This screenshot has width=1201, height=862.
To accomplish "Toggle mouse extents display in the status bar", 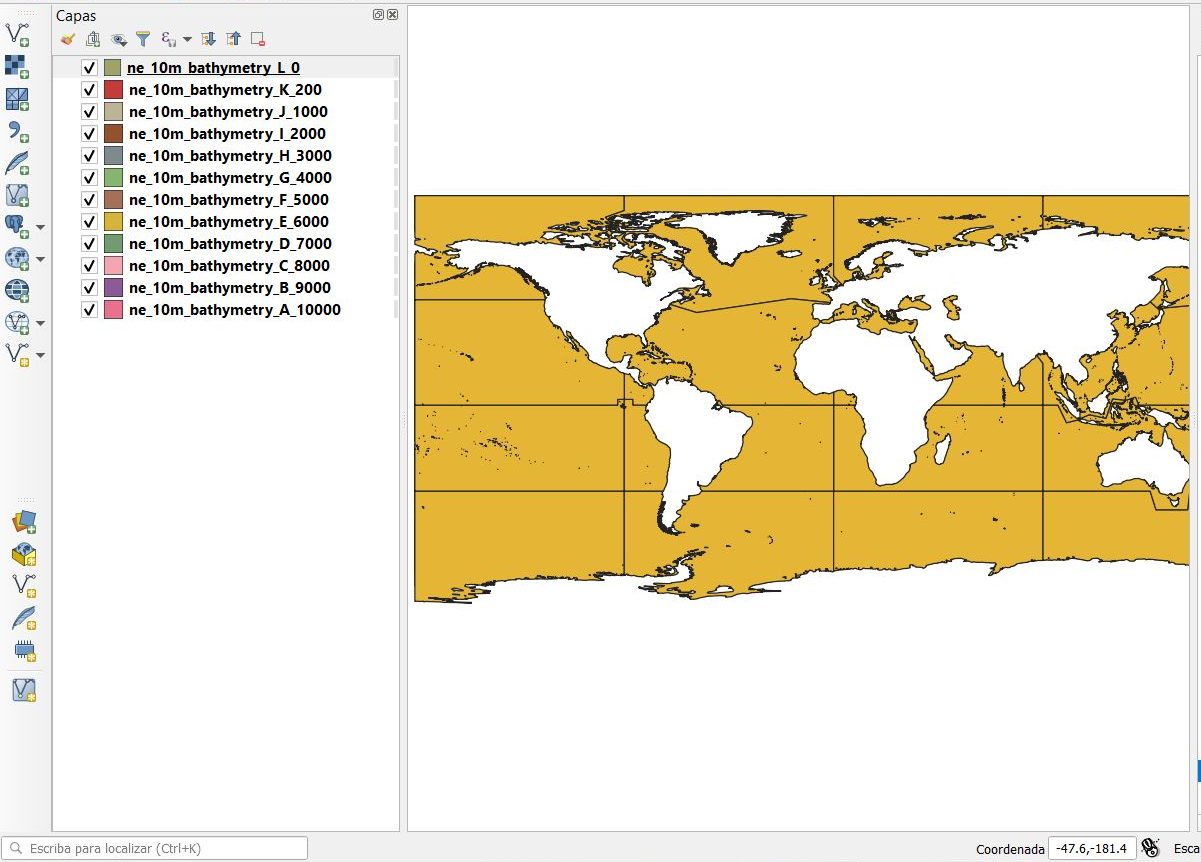I will [x=1150, y=848].
